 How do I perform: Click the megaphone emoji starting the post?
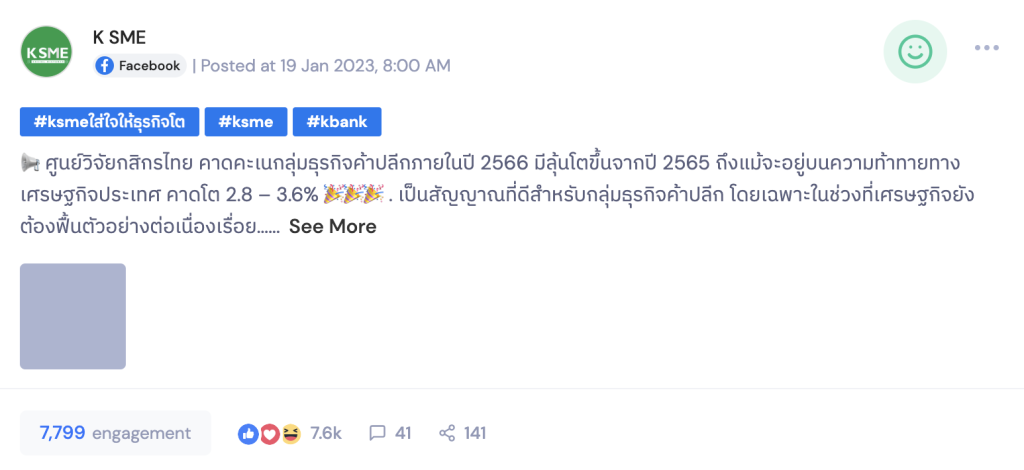(x=28, y=162)
